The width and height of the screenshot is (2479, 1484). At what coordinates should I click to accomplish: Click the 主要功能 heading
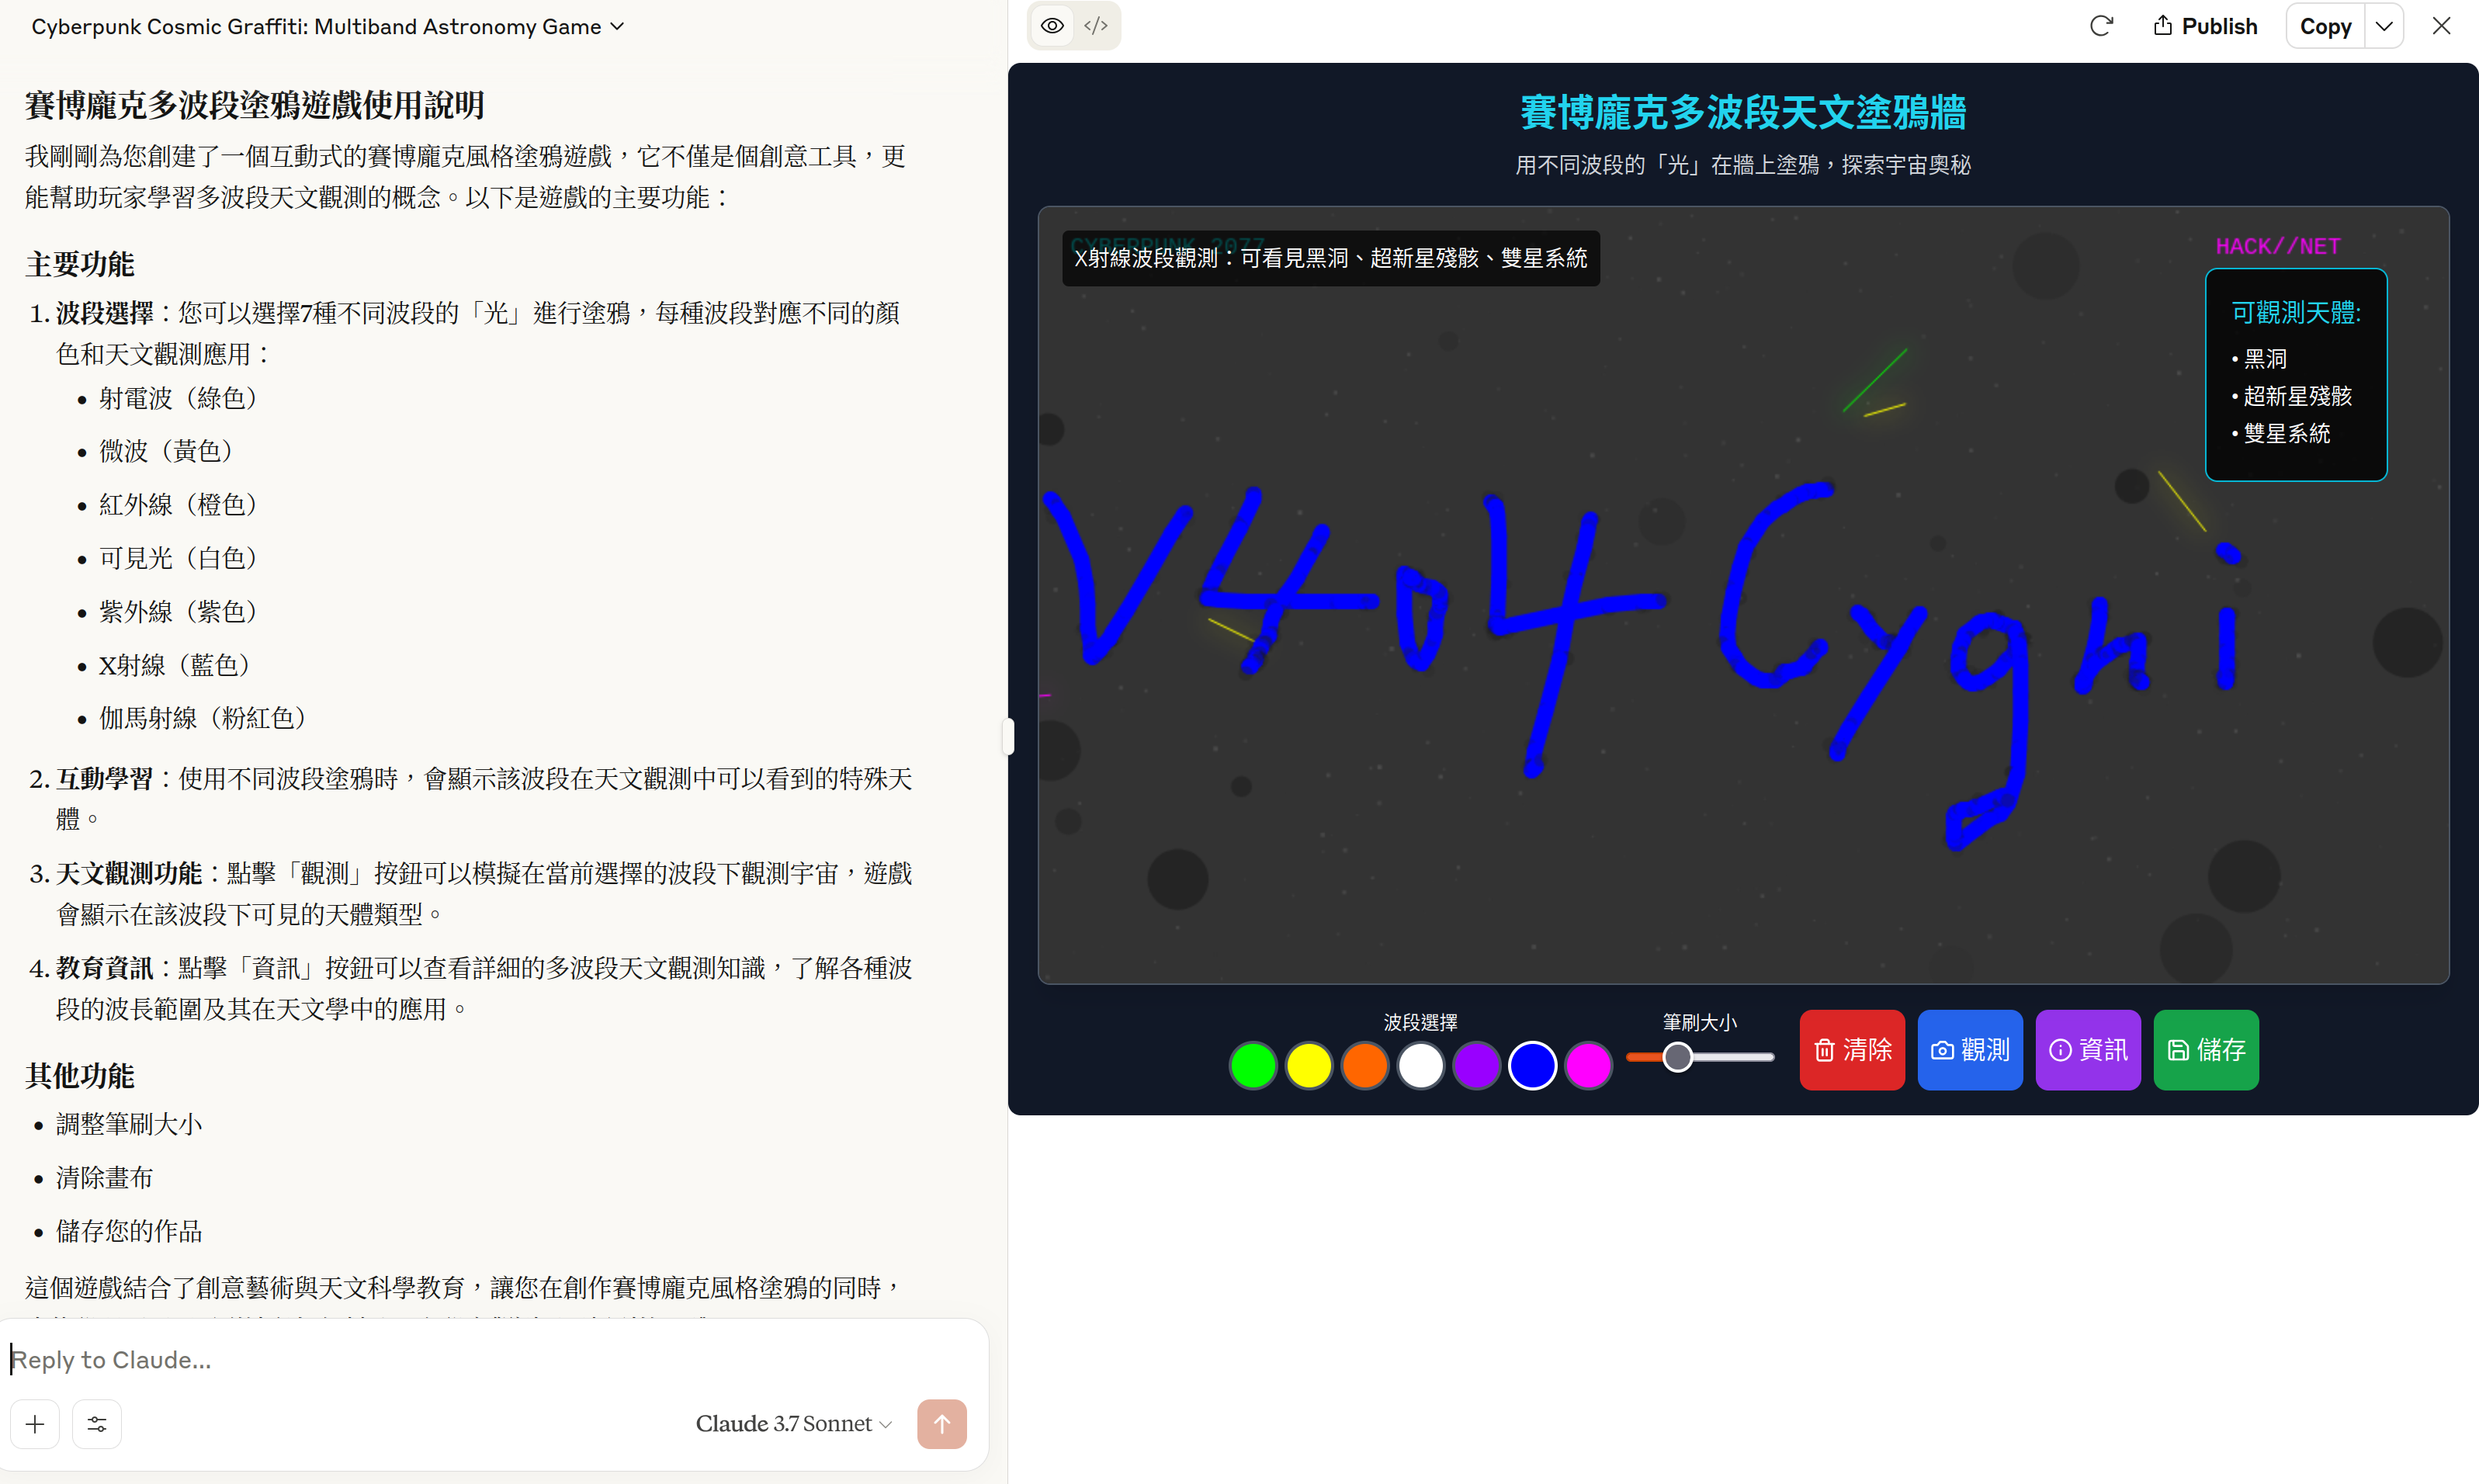(x=80, y=264)
